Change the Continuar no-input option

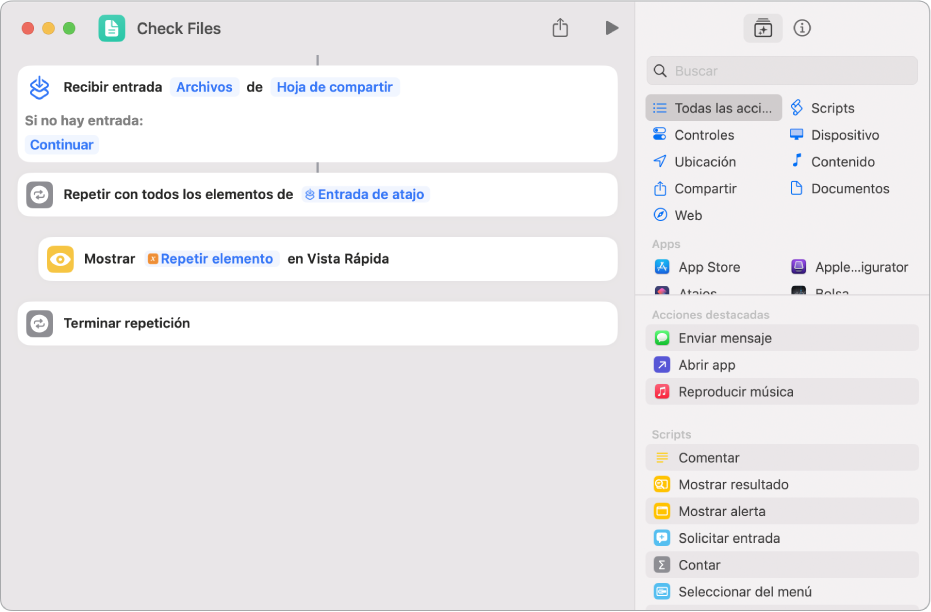pos(62,145)
